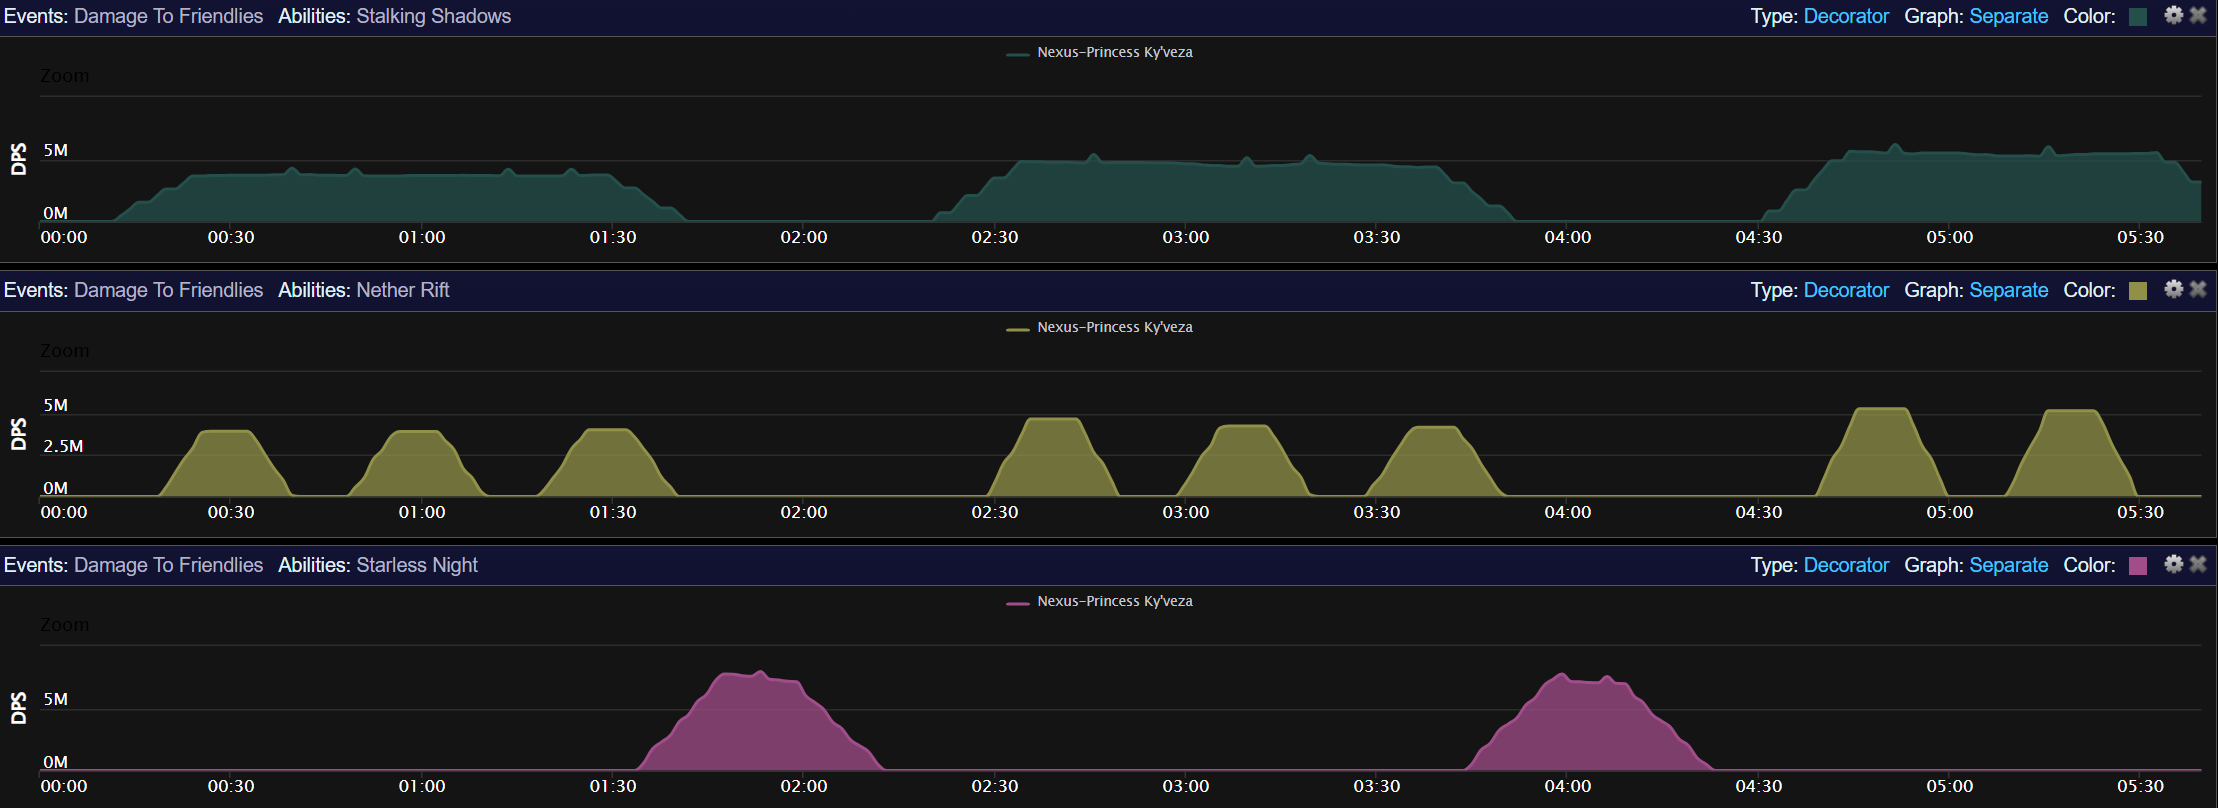The image size is (2218, 808).
Task: Click Damage To Friendlies in Stalking Shadows header
Action: (x=168, y=16)
